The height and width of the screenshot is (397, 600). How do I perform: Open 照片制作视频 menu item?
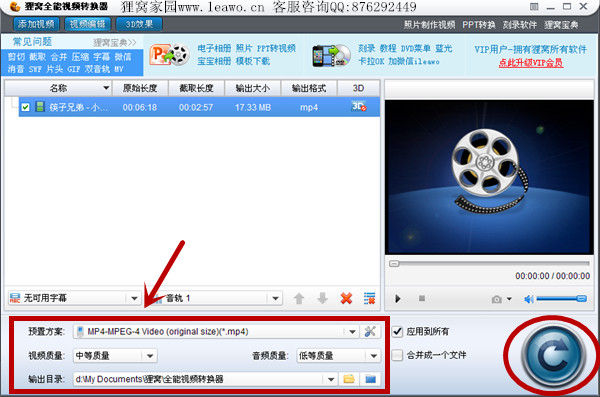coord(429,25)
